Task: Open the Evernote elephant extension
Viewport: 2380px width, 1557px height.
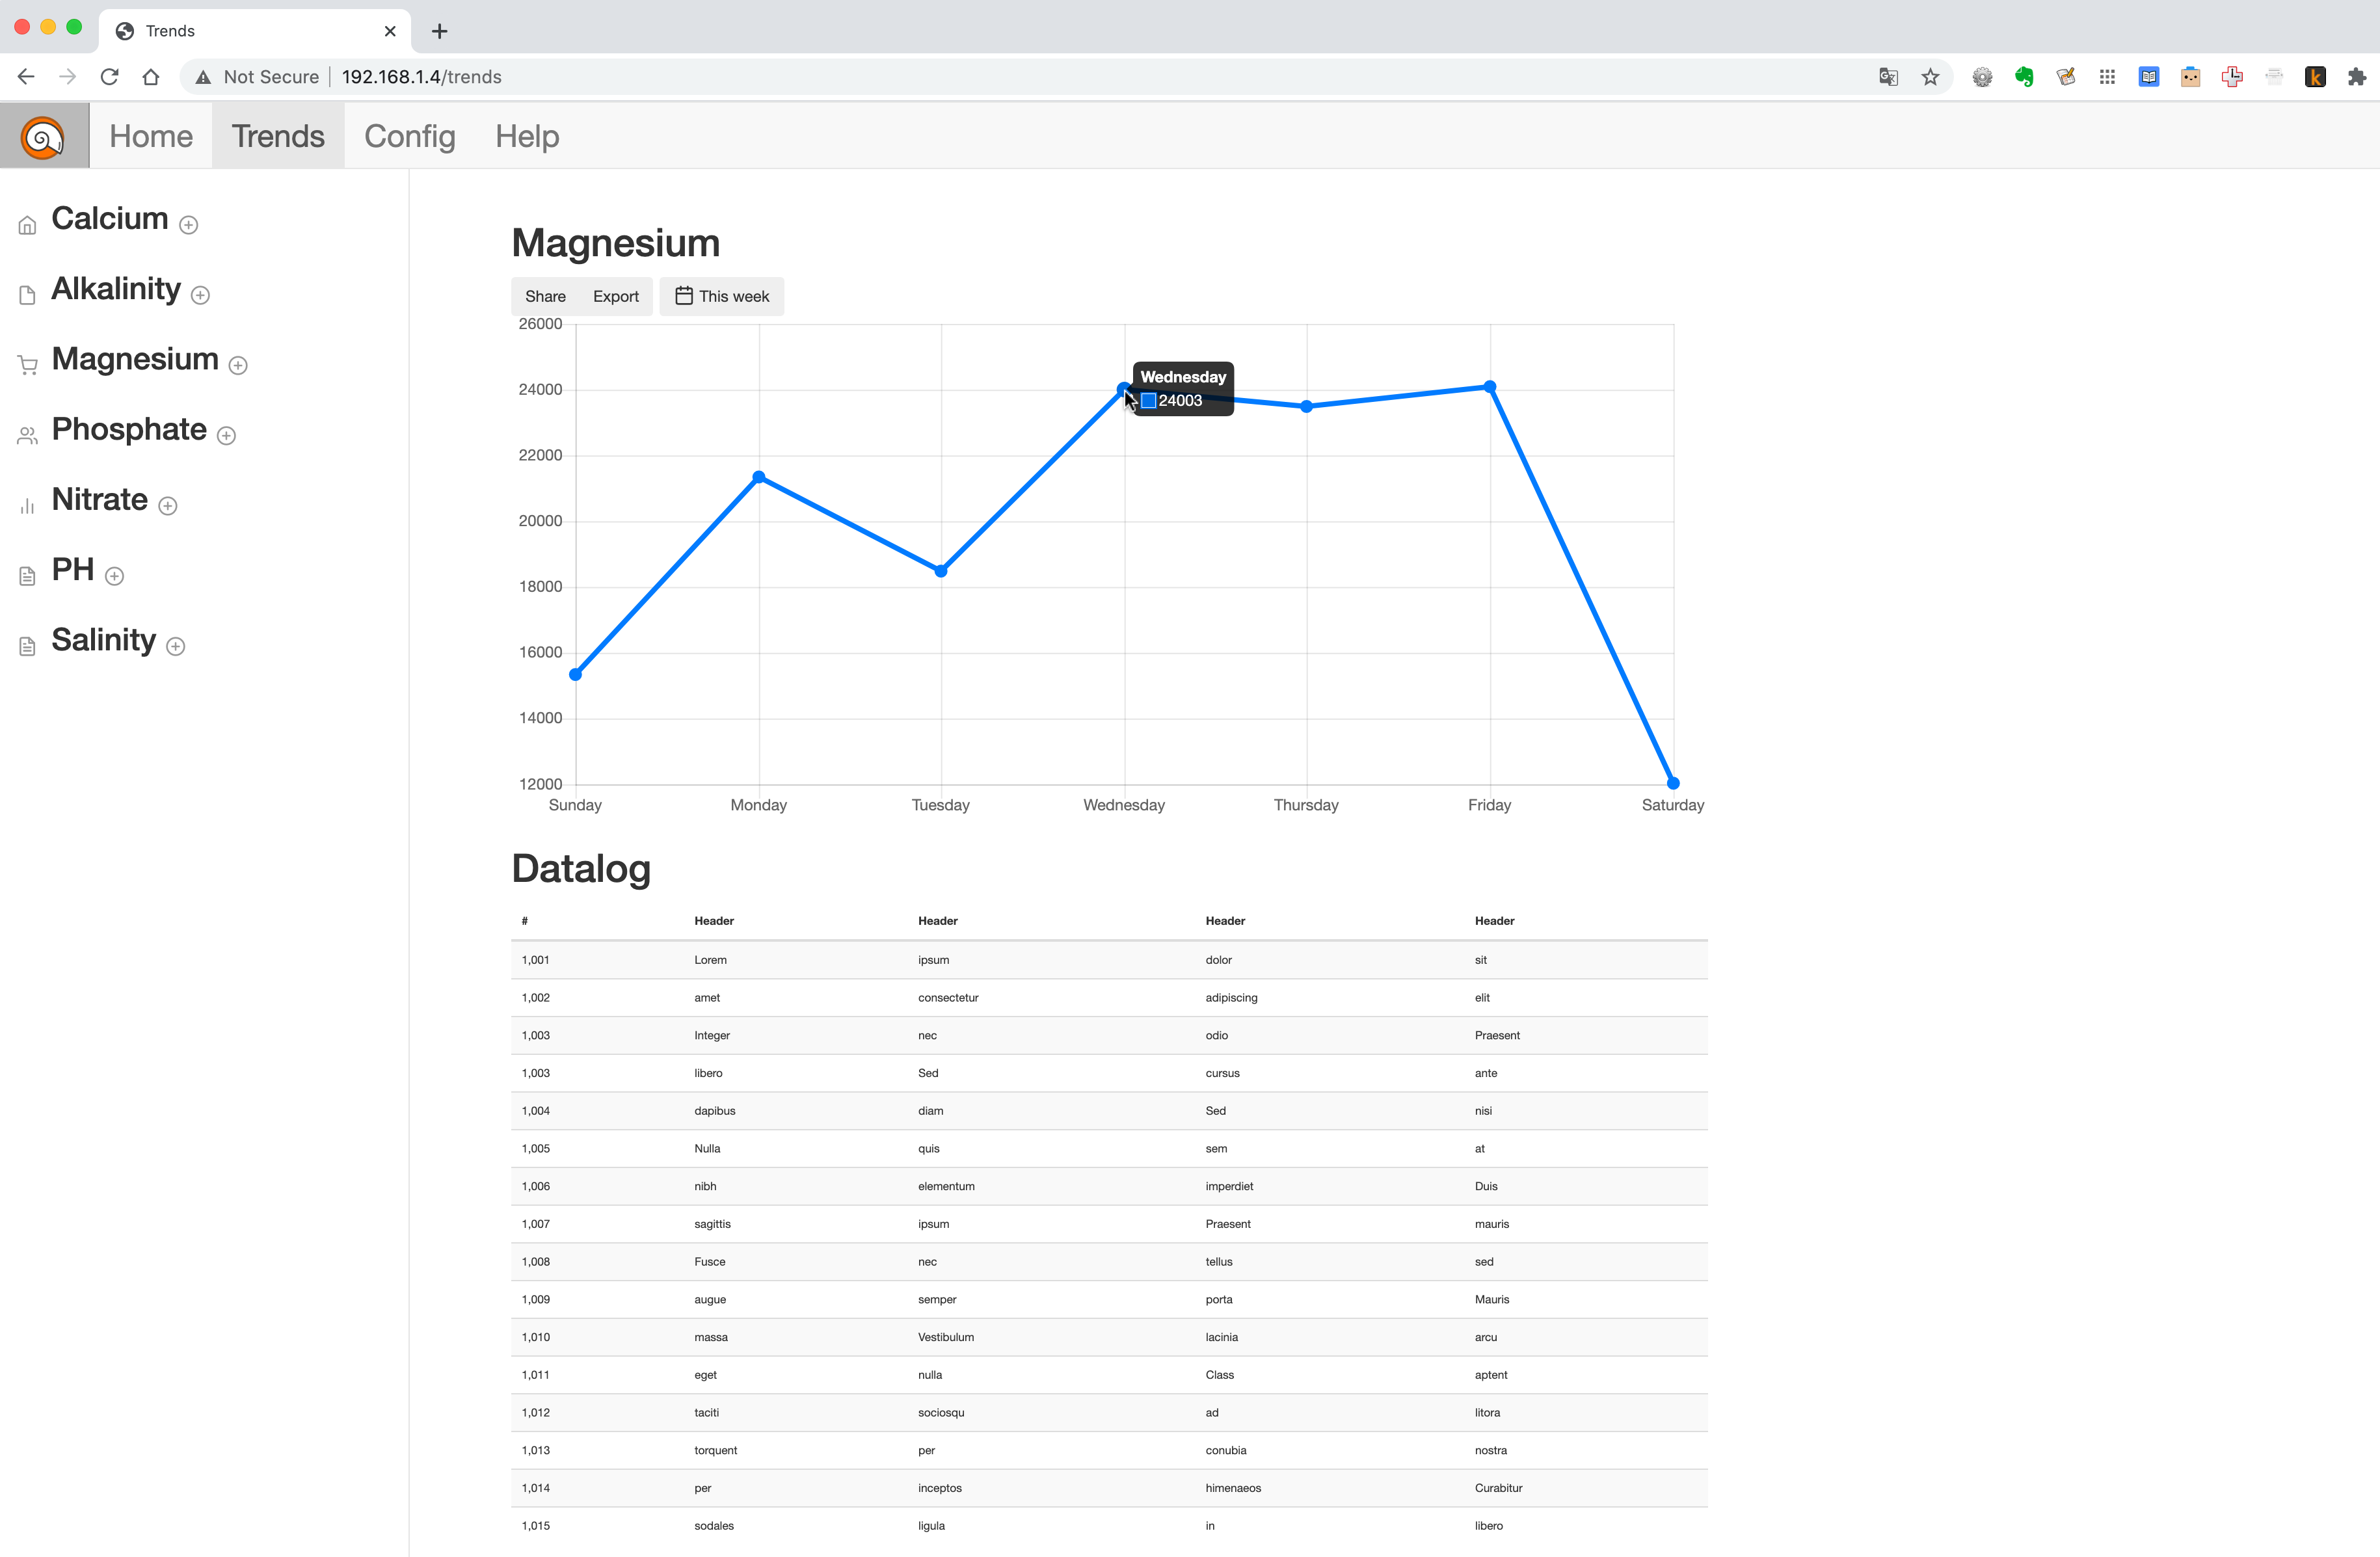Action: (x=2024, y=77)
